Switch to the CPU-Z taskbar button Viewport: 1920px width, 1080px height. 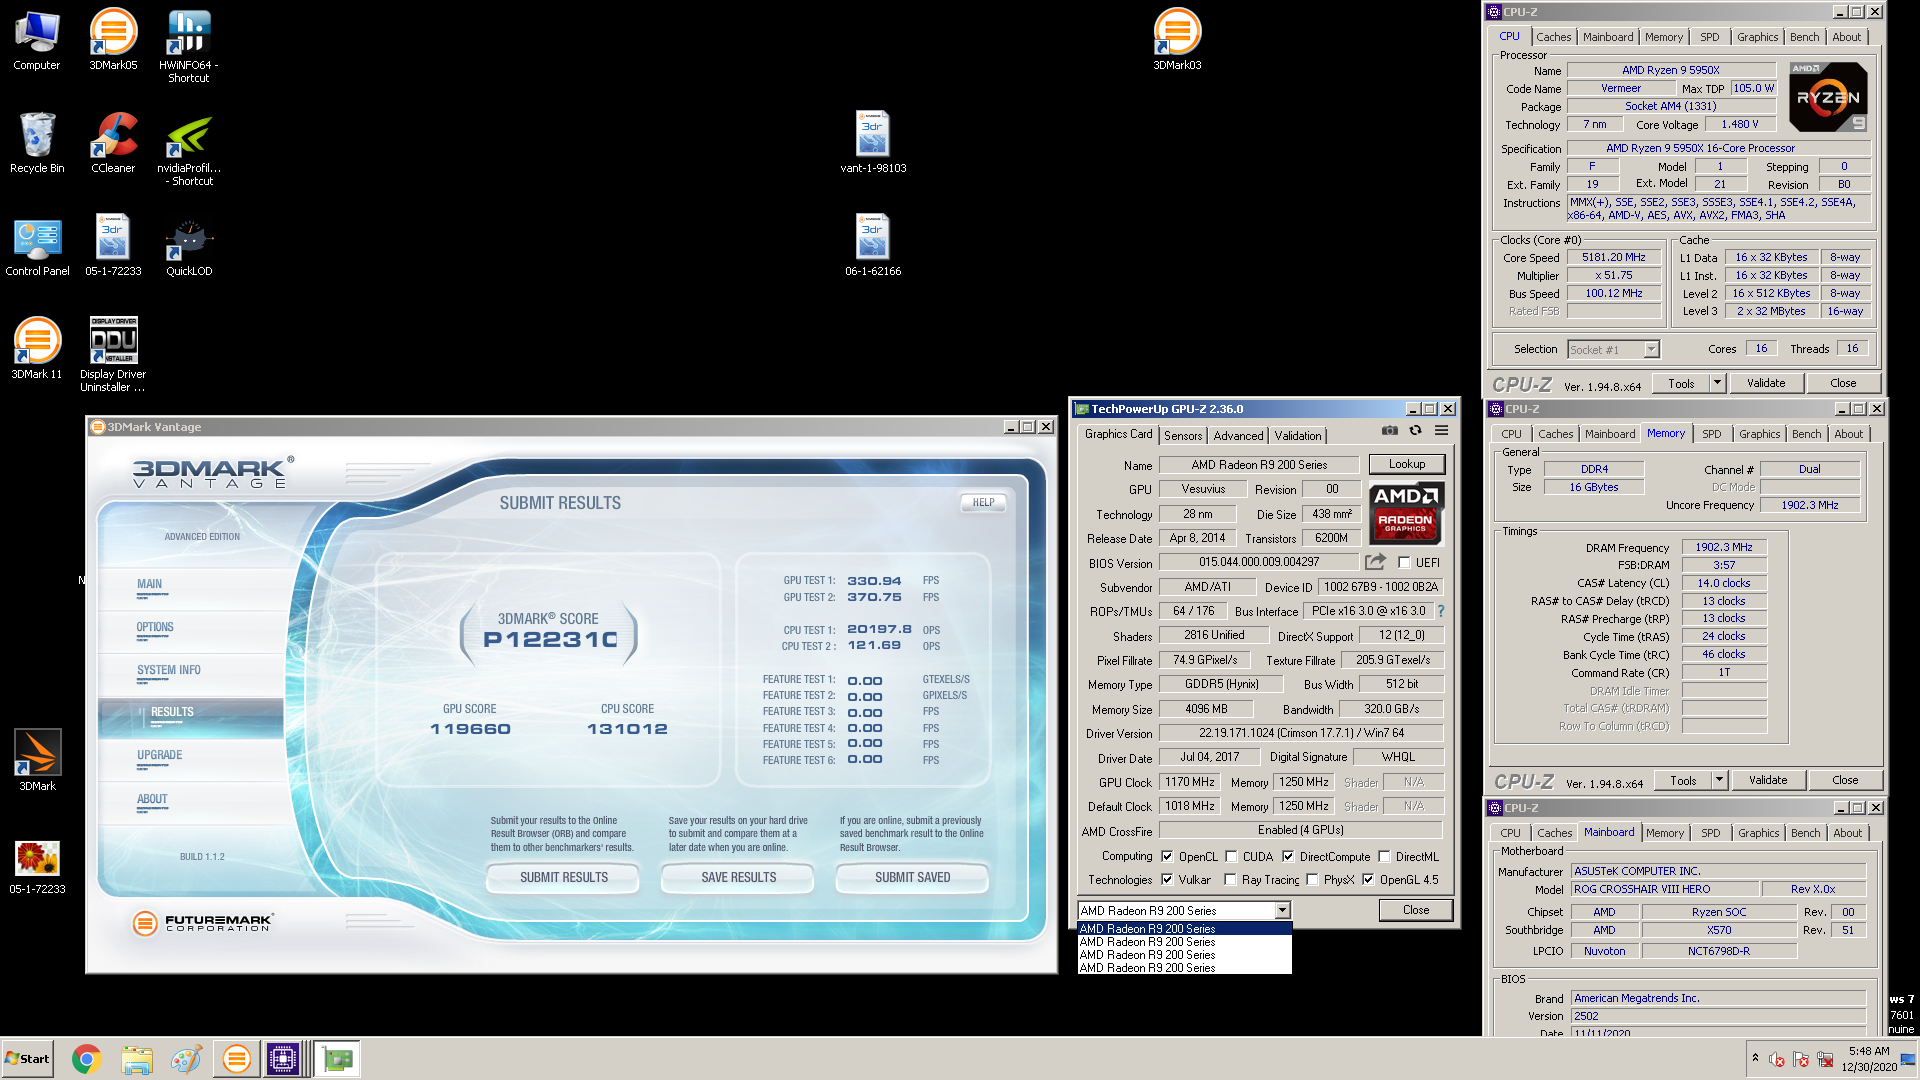coord(283,1059)
